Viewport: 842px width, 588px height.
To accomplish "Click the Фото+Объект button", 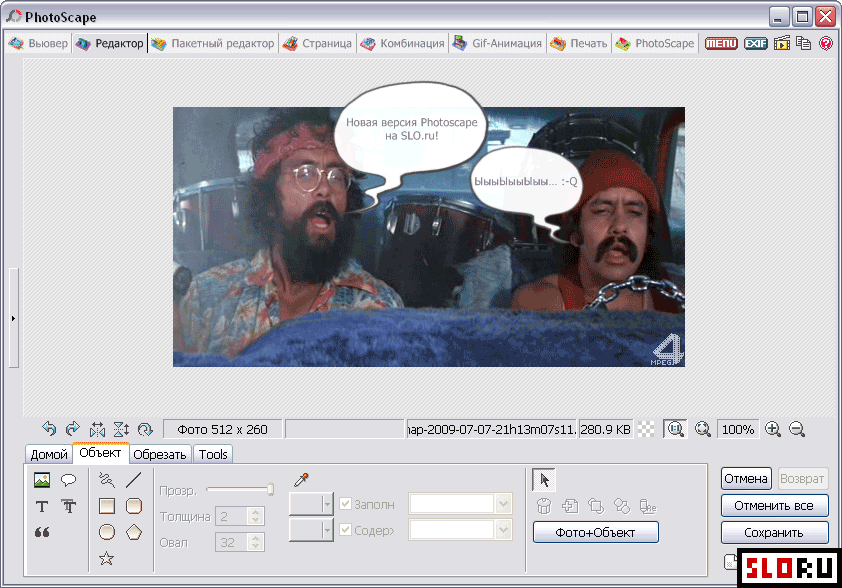I will pos(596,532).
